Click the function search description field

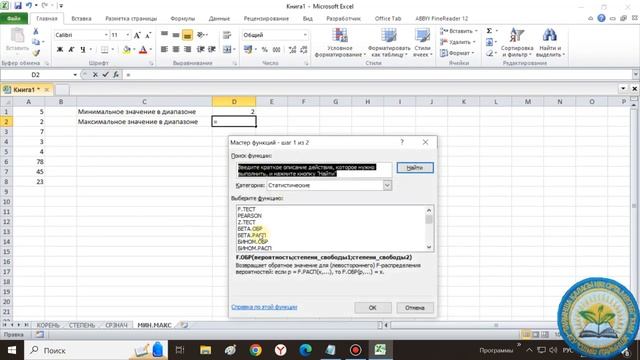point(314,170)
